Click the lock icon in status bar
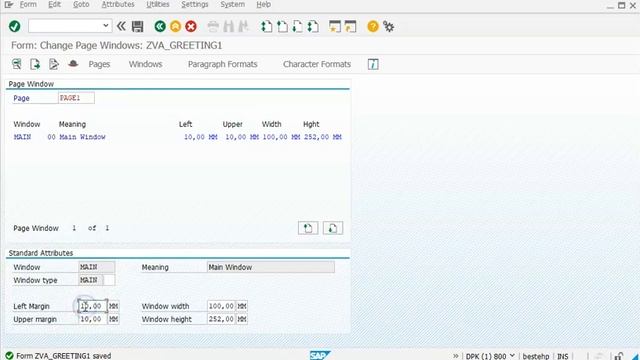 tap(619, 356)
